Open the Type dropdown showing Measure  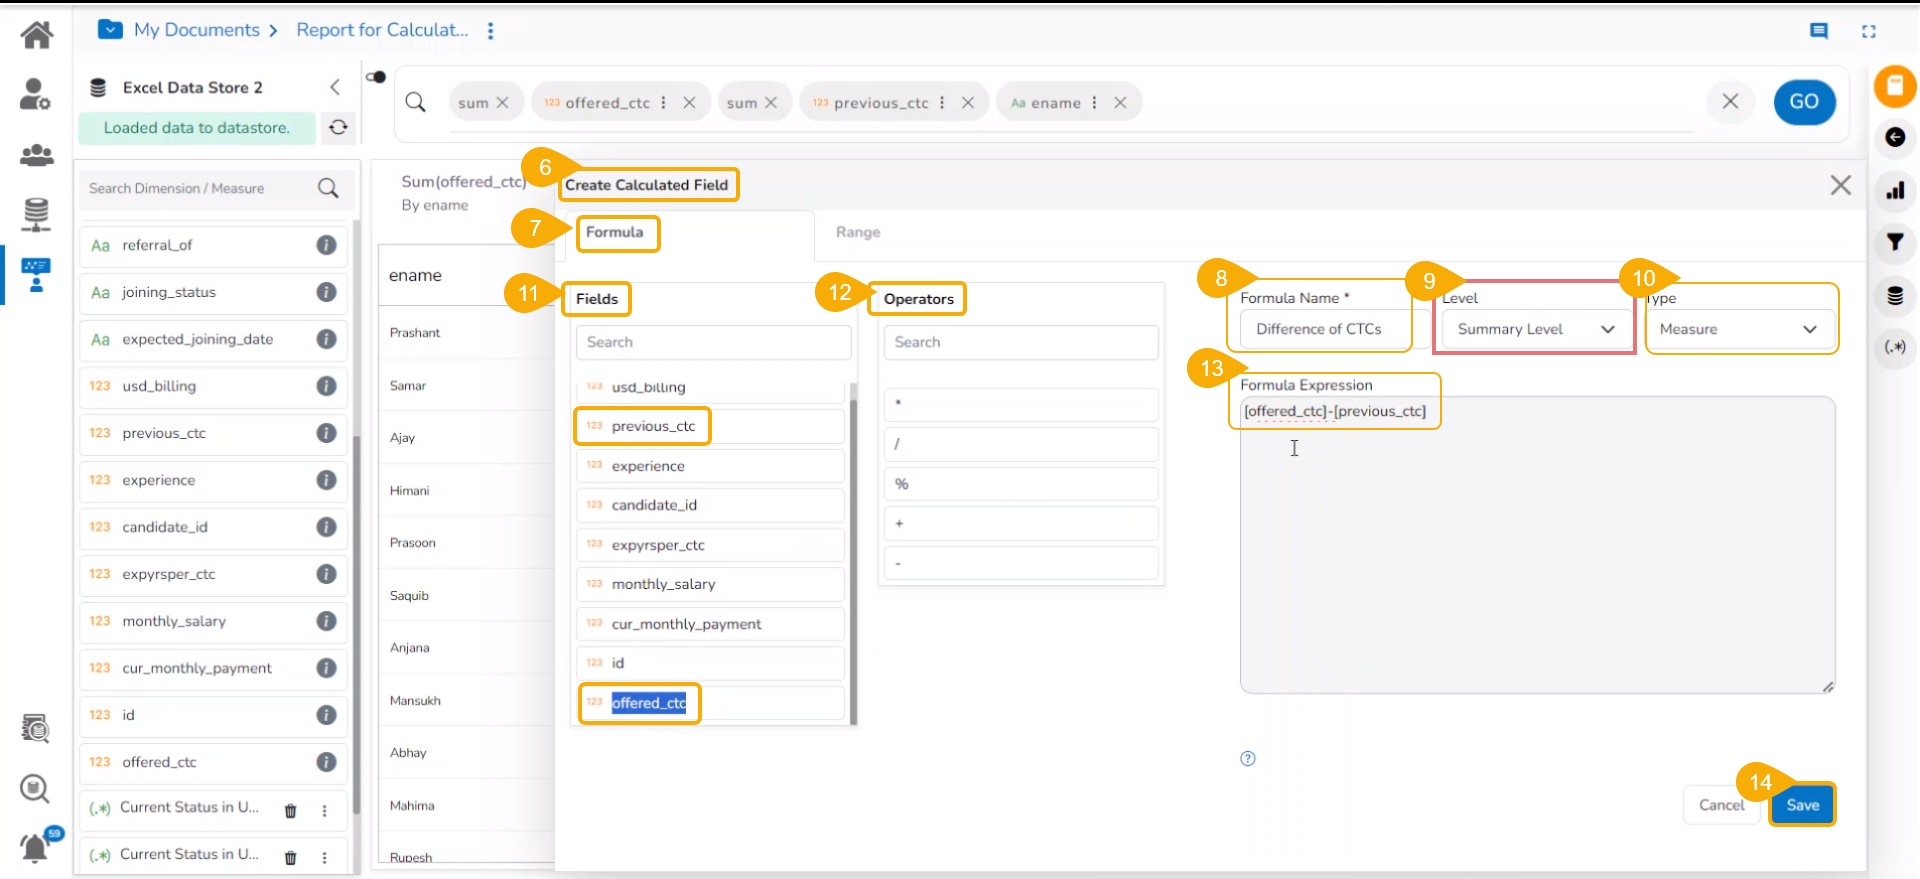(1737, 329)
